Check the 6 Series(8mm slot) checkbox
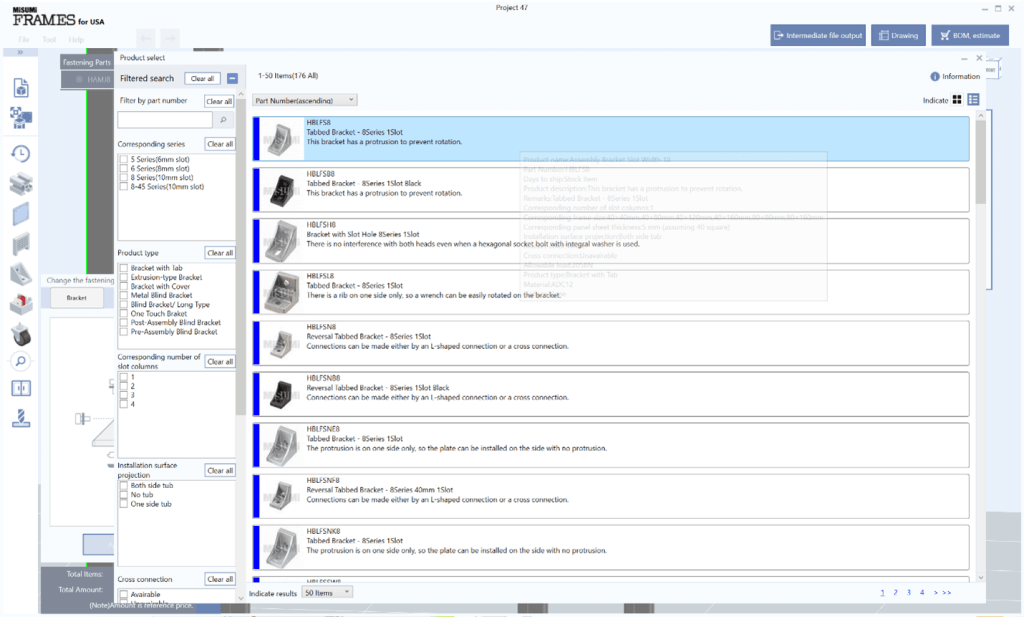The image size is (1024, 617). point(123,168)
